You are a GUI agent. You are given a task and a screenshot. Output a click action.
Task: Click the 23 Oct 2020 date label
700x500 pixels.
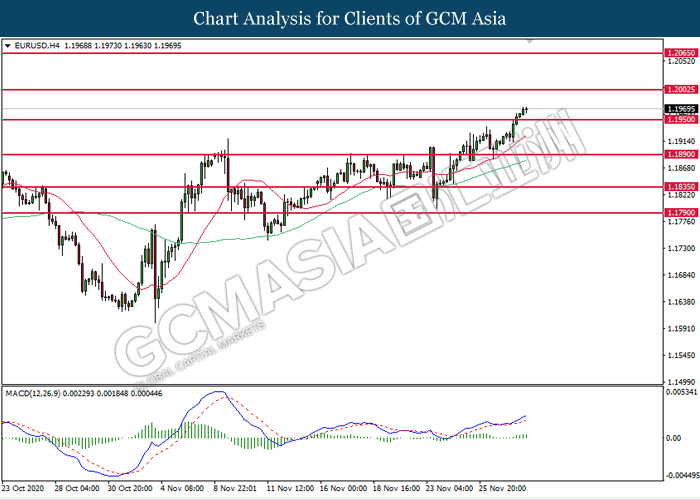(x=23, y=488)
